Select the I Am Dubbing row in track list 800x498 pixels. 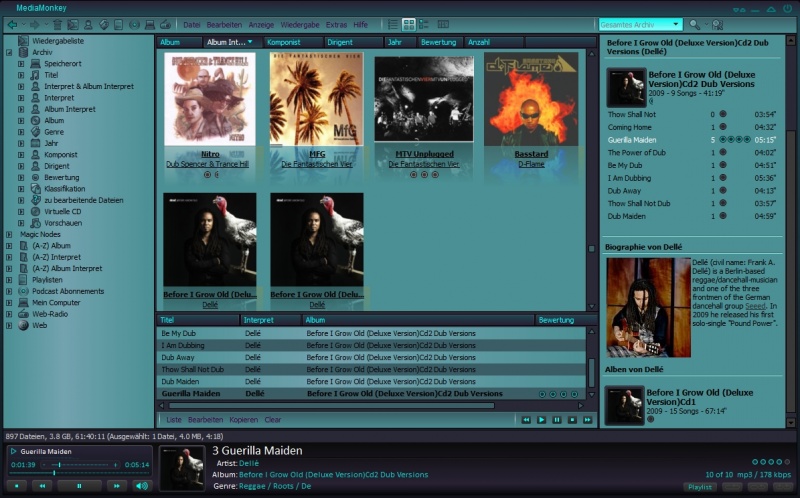[371, 345]
